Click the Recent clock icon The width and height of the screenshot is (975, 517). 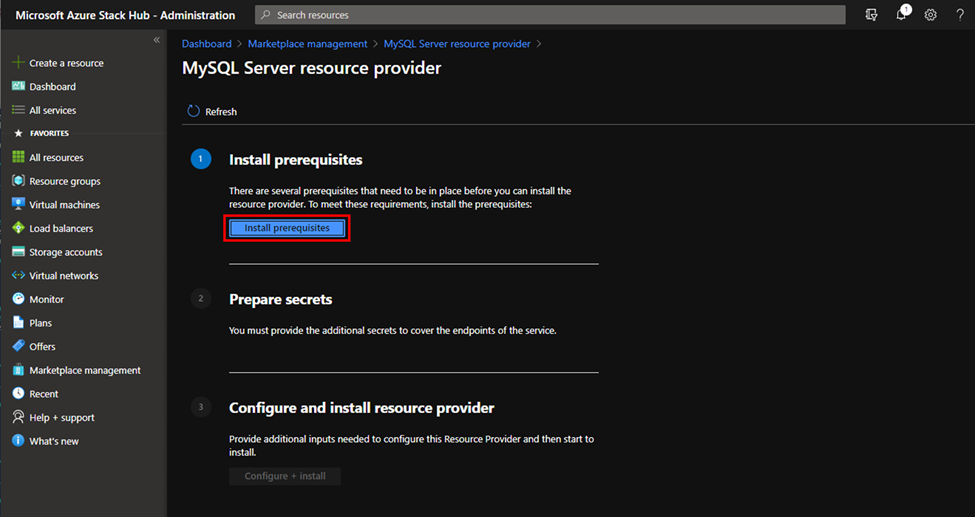point(19,394)
